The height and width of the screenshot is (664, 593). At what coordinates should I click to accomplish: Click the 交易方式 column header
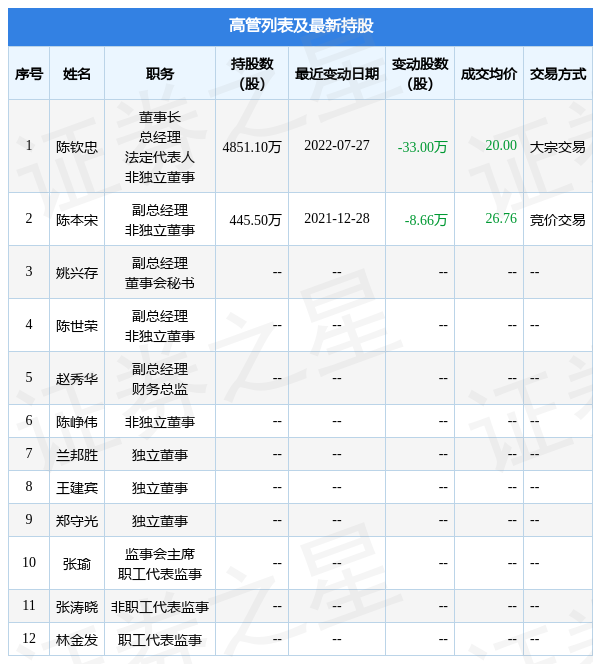click(x=558, y=74)
